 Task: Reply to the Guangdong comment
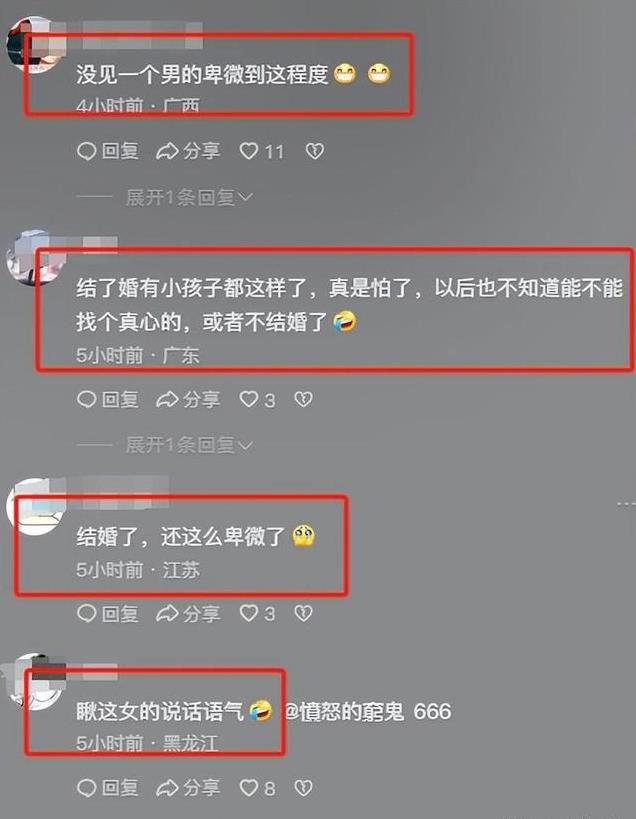[x=108, y=400]
